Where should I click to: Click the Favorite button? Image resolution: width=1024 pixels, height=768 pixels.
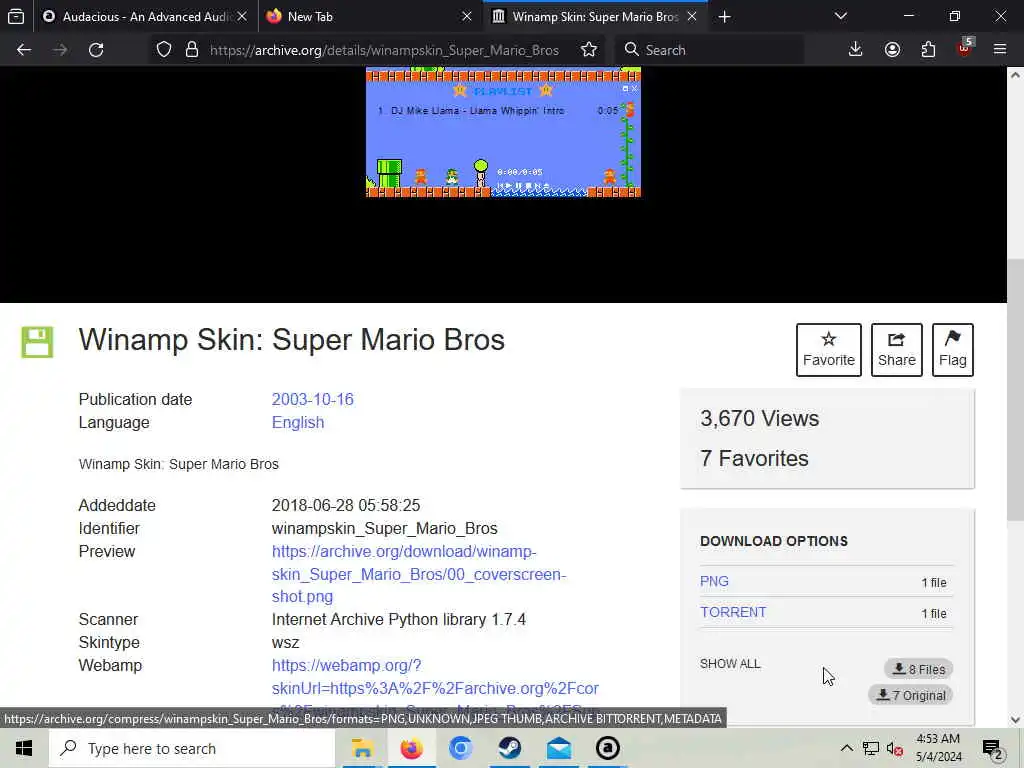coord(829,349)
